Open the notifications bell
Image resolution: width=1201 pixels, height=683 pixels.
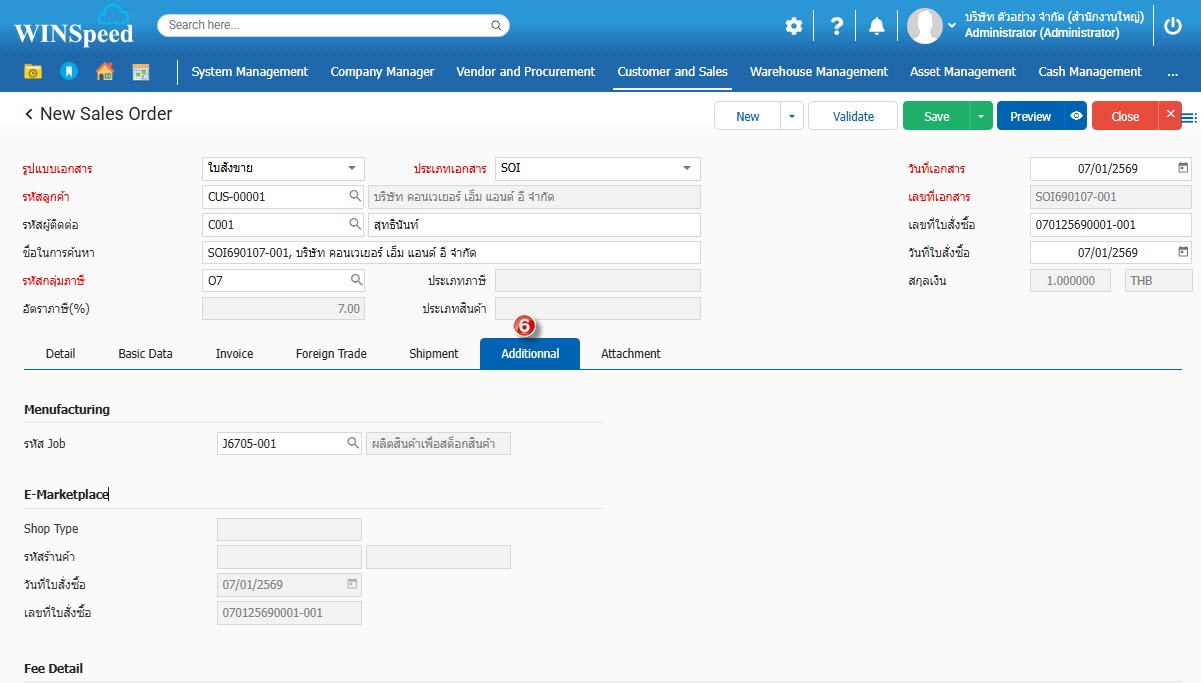coord(876,26)
